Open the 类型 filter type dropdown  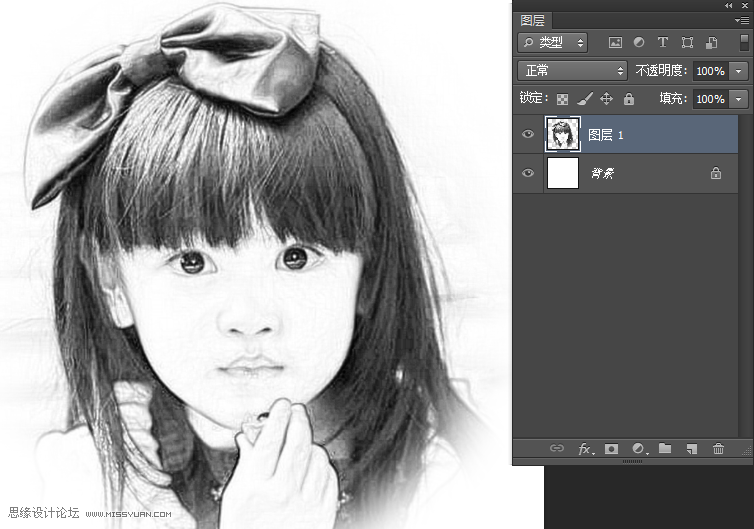553,42
